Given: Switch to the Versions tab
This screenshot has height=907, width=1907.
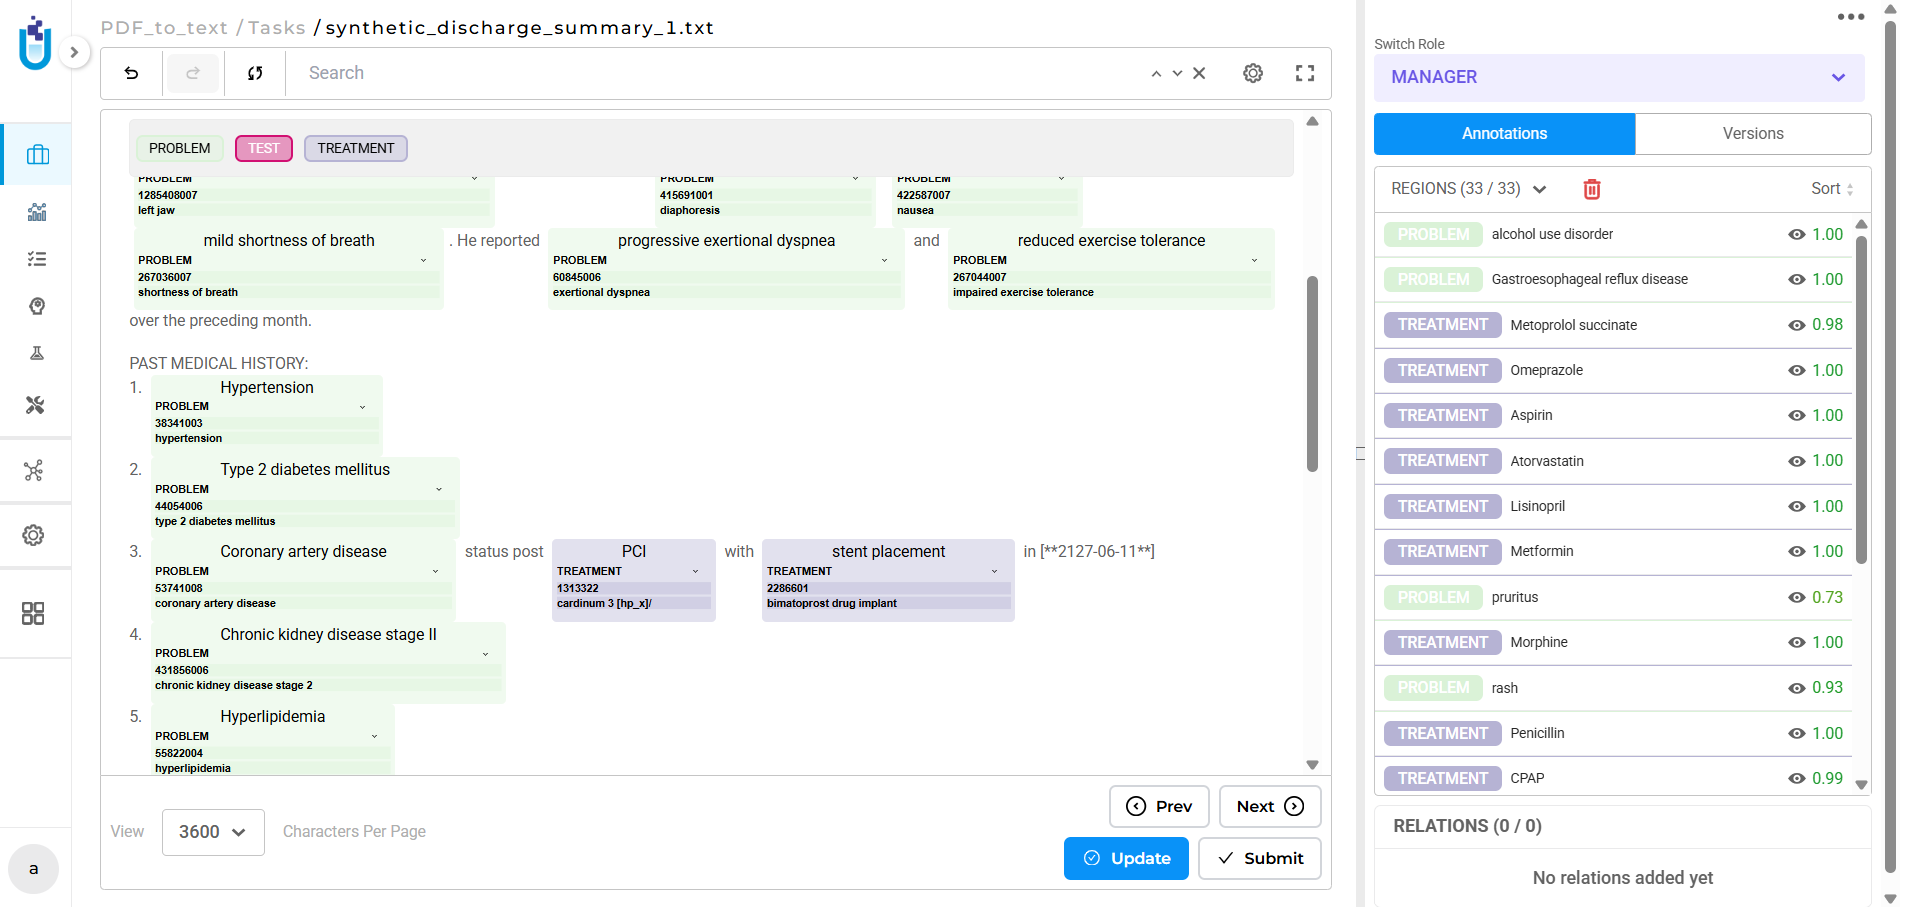Looking at the screenshot, I should pyautogui.click(x=1752, y=134).
